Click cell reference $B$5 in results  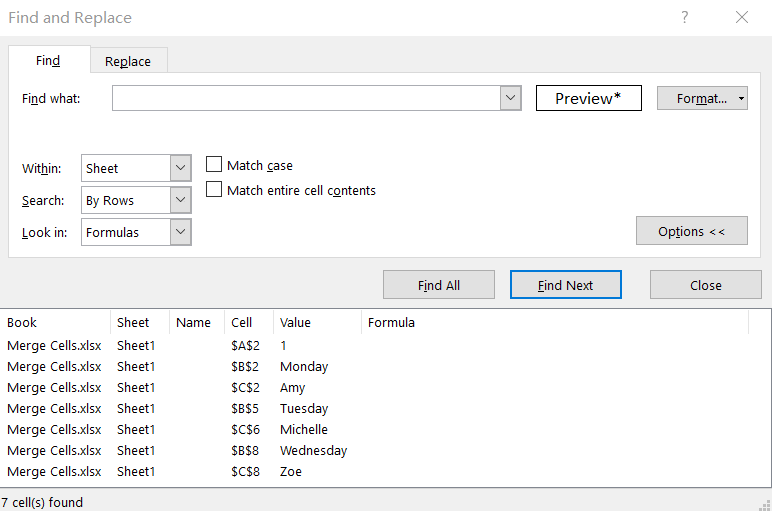(x=245, y=409)
